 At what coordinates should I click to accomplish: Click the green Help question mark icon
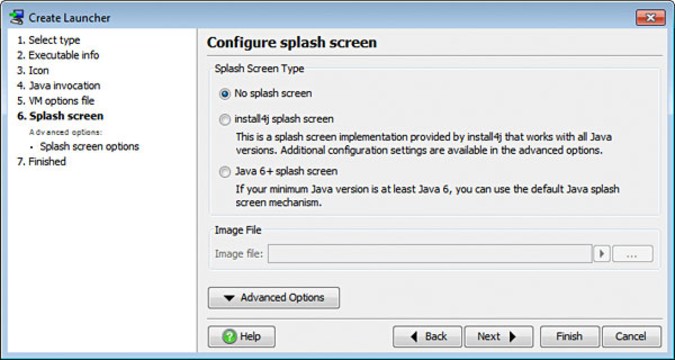(229, 337)
